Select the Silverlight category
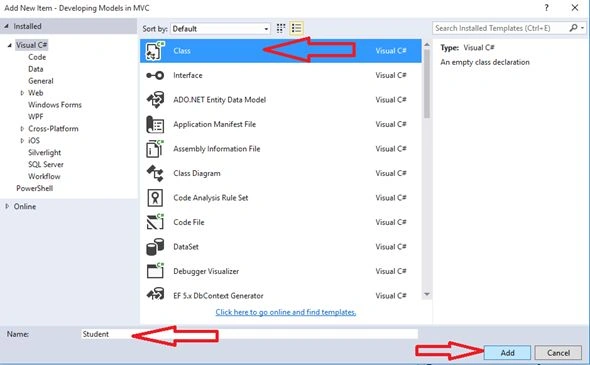The height and width of the screenshot is (365, 590). click(x=44, y=152)
